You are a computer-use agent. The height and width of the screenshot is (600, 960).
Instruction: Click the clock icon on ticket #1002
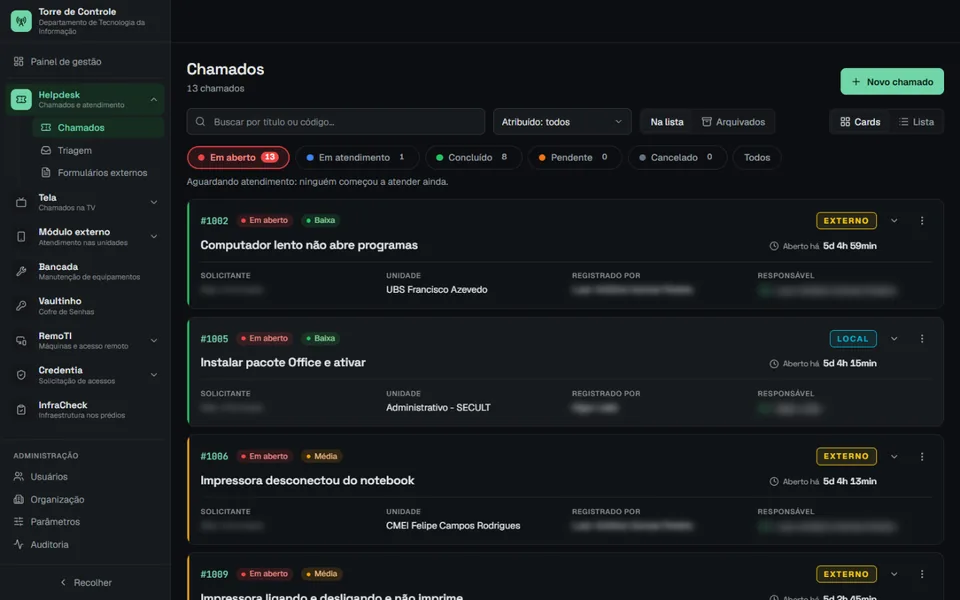pos(774,246)
